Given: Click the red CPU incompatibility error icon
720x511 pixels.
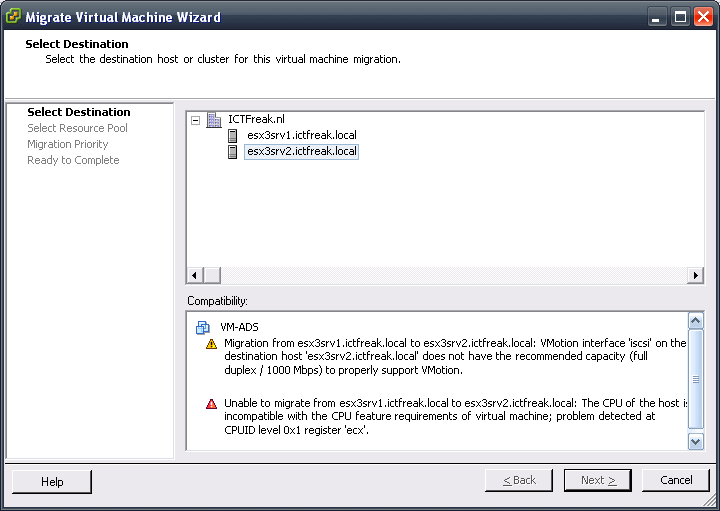Looking at the screenshot, I should [x=211, y=404].
